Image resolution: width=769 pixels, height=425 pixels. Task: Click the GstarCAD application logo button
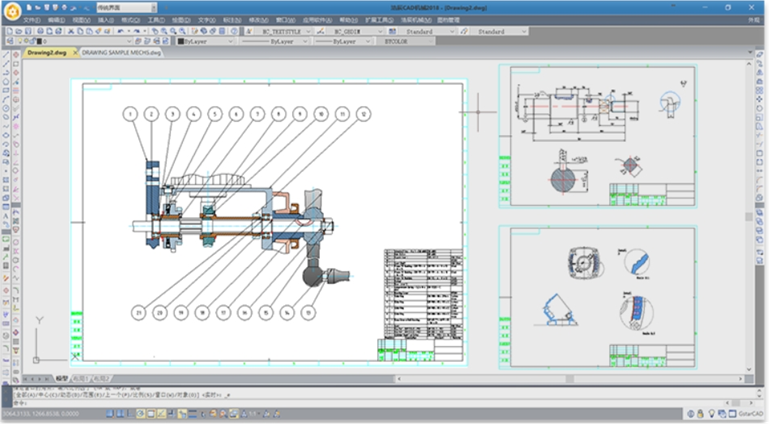[13, 11]
